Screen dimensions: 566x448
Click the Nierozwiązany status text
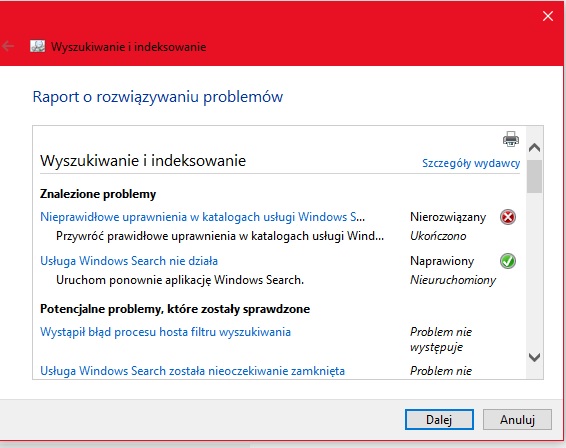point(448,217)
